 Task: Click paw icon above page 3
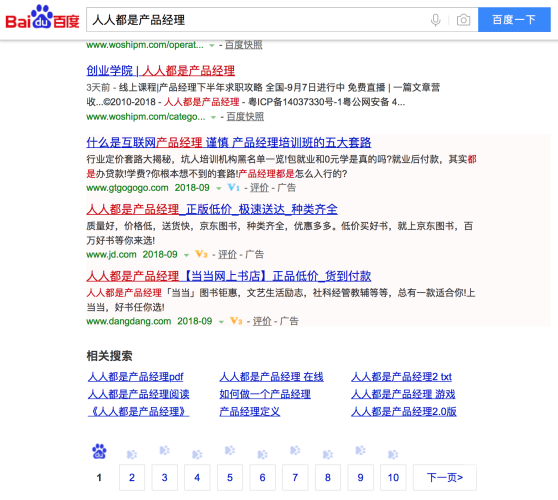164,450
